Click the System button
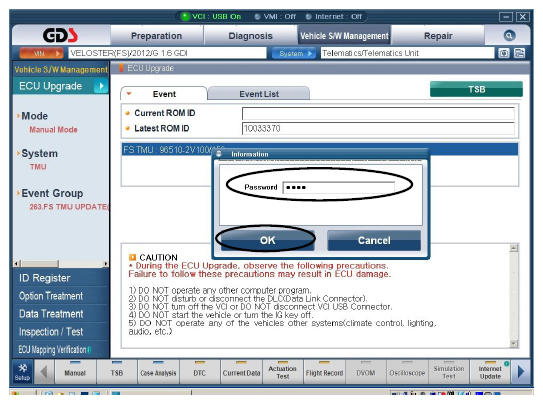The height and width of the screenshot is (404, 543). point(294,53)
